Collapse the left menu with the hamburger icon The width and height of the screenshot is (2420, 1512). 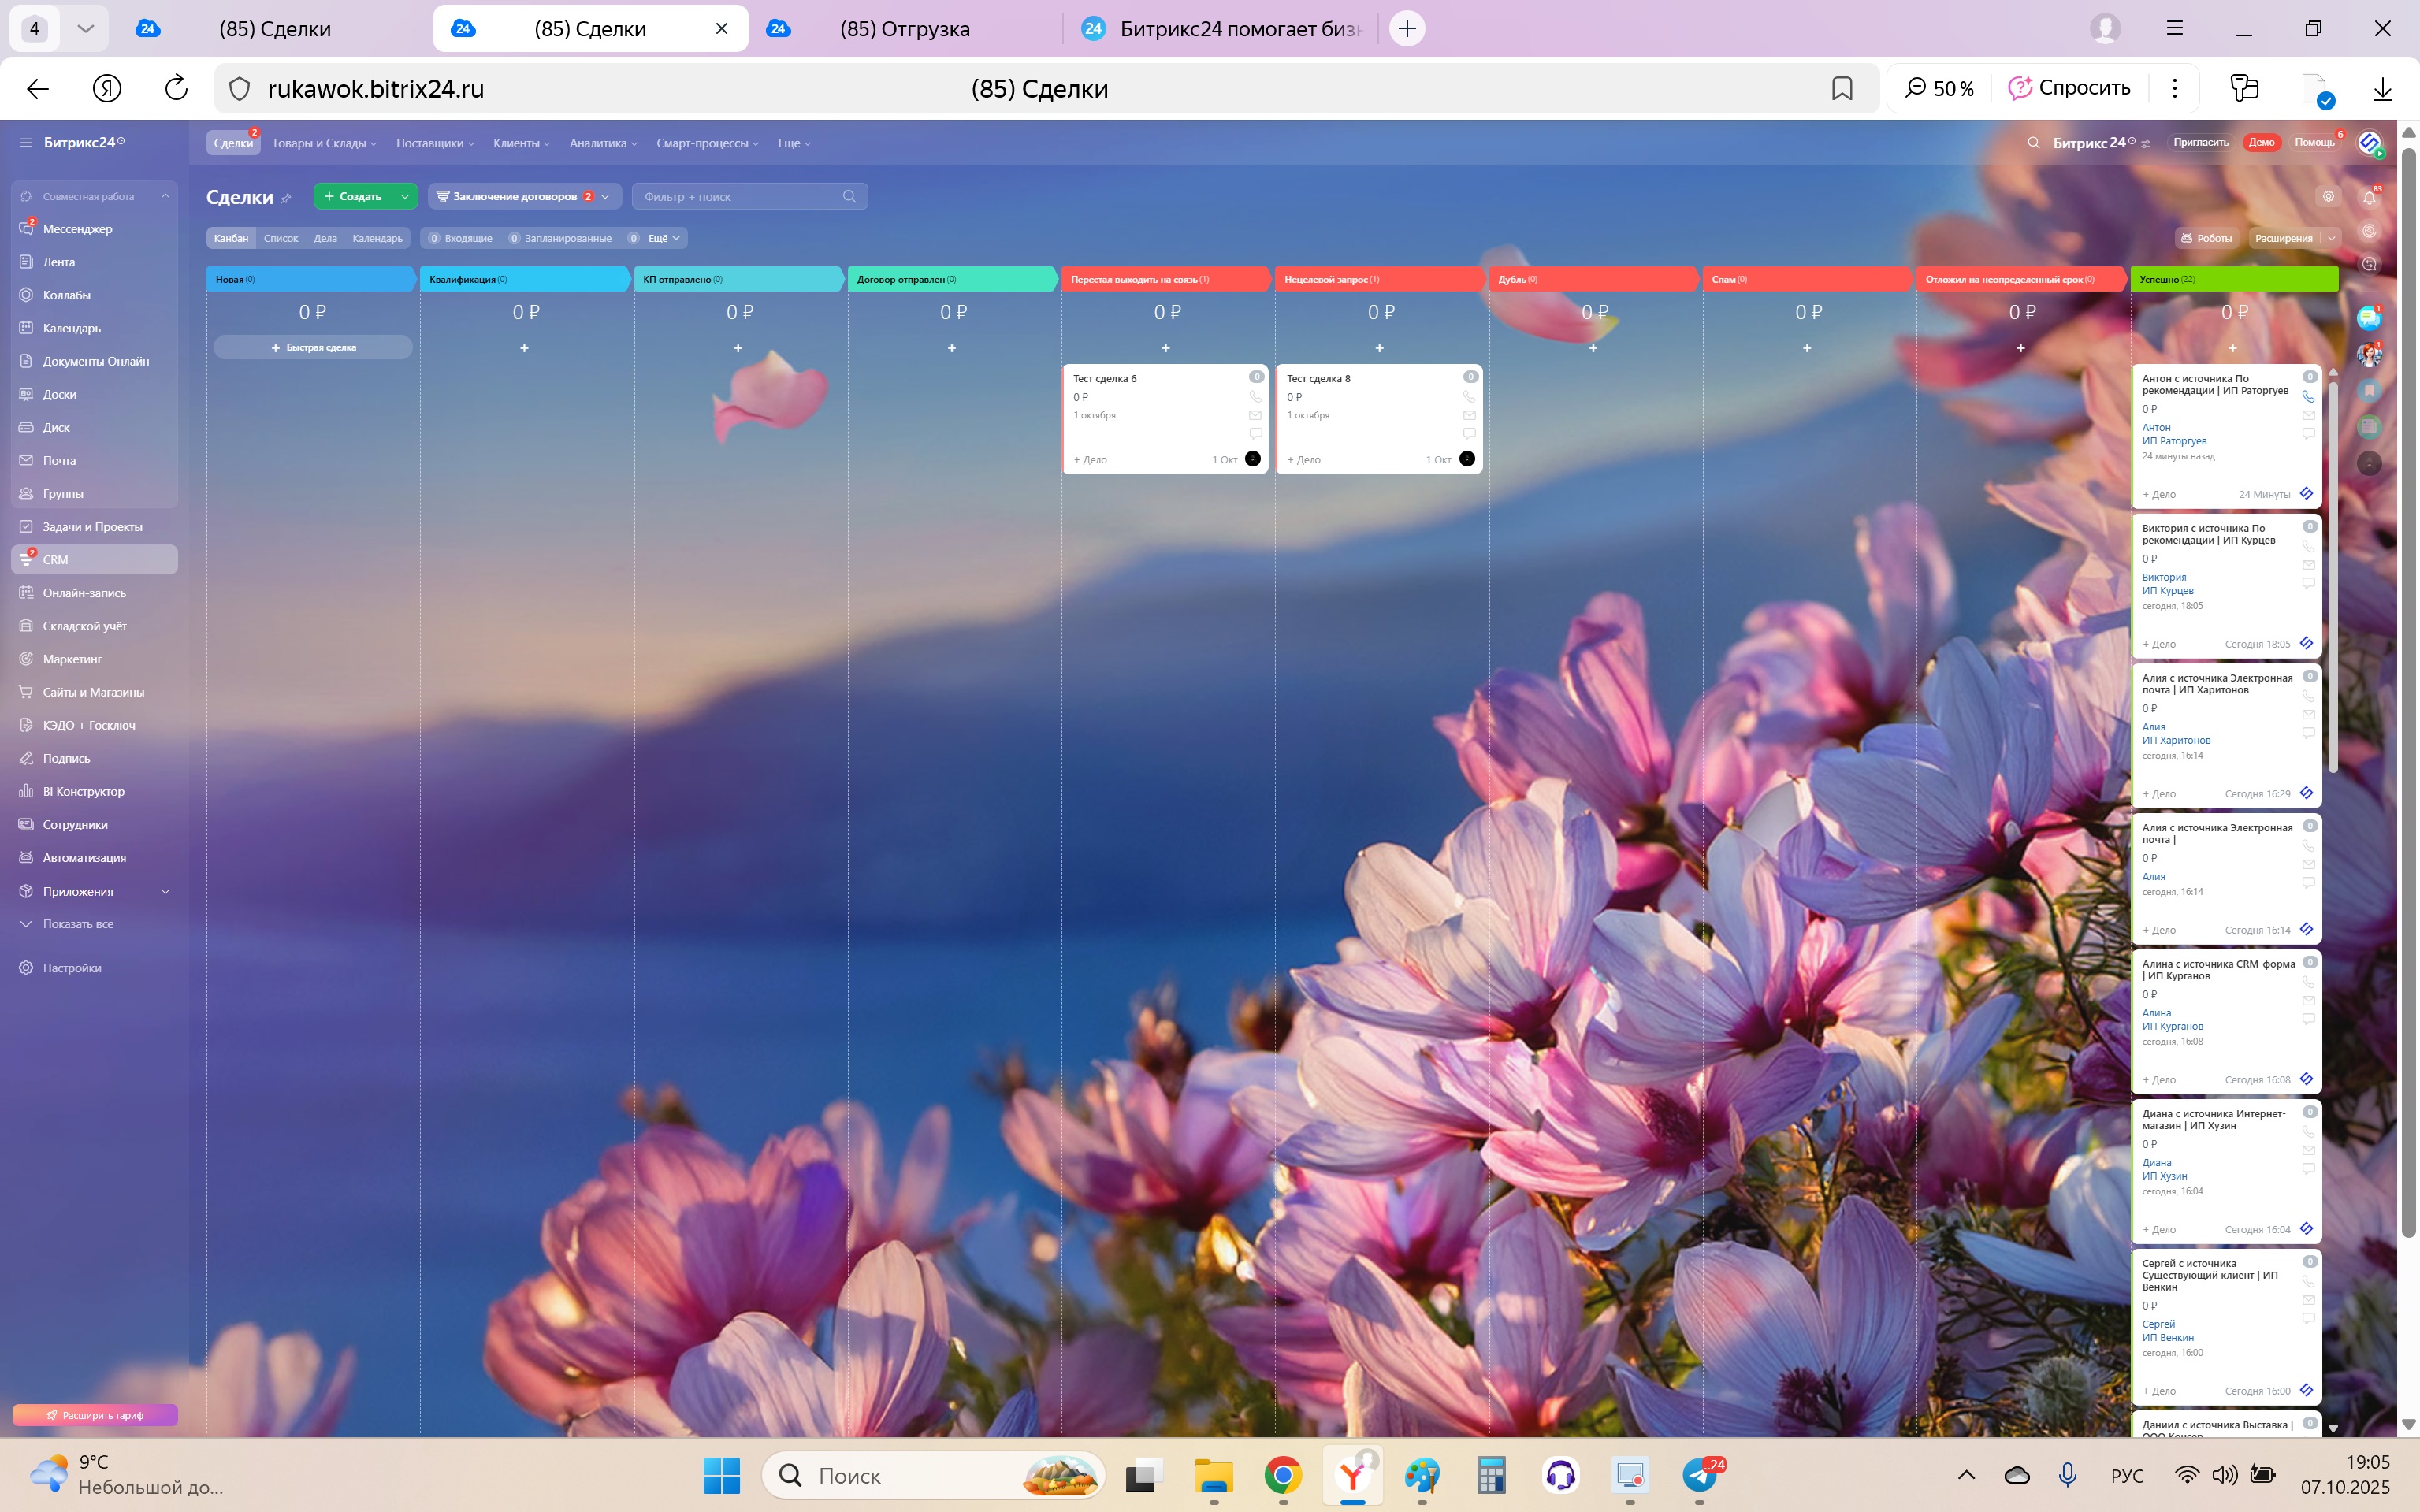[x=25, y=143]
